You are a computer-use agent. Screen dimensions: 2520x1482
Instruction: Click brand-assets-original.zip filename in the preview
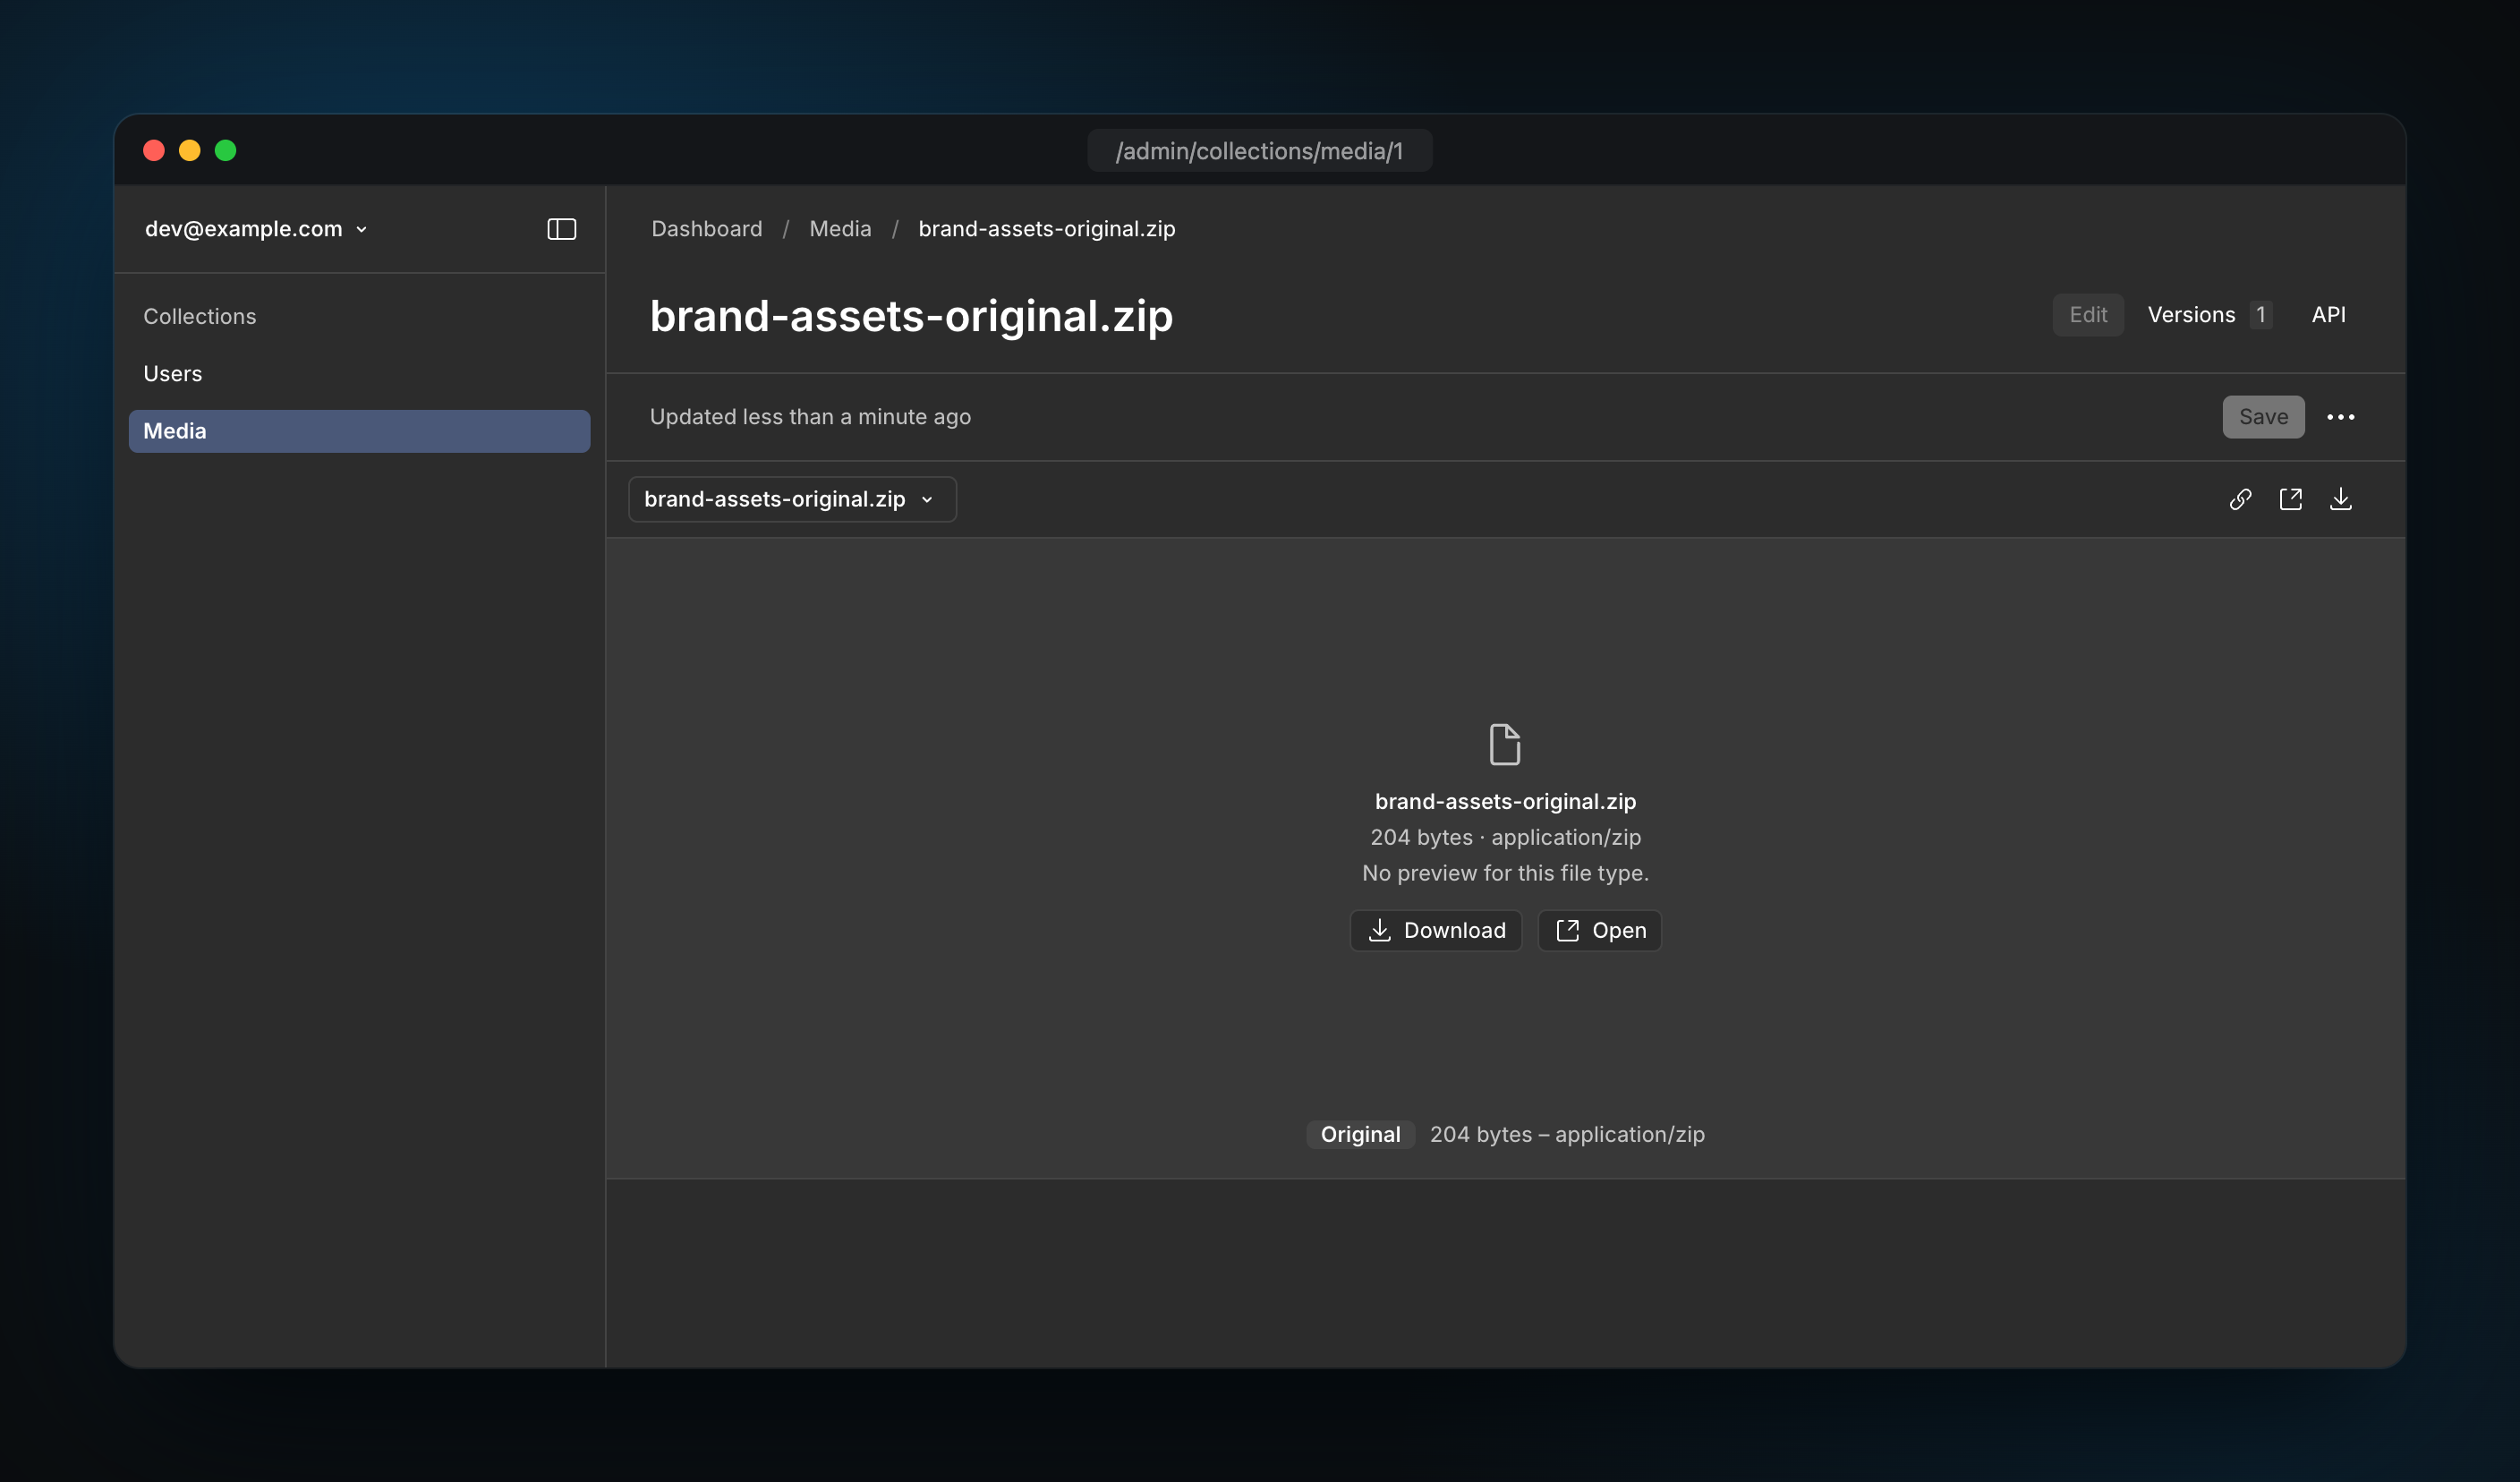[1505, 801]
